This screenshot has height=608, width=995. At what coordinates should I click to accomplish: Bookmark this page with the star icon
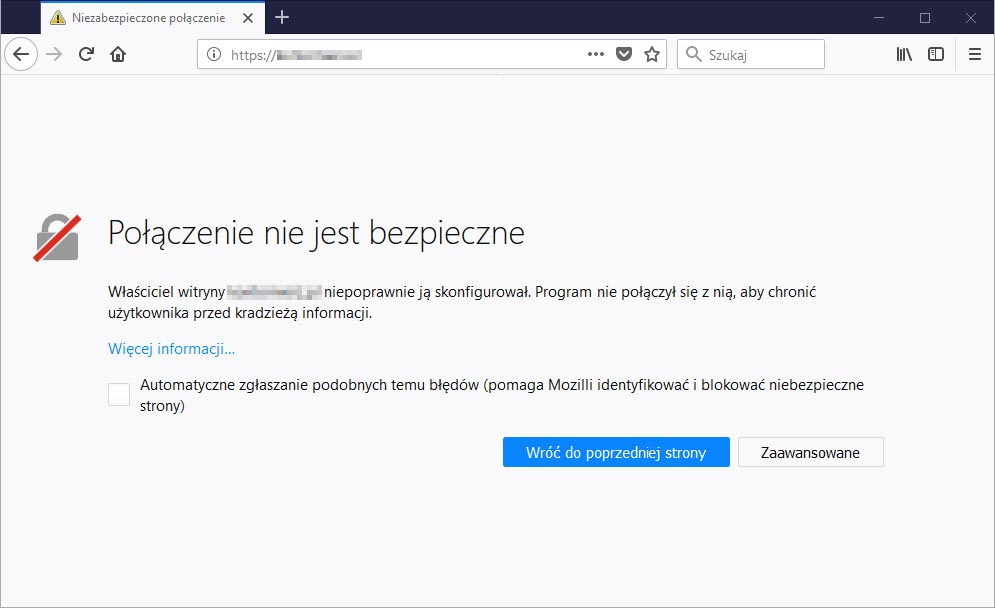tap(652, 54)
